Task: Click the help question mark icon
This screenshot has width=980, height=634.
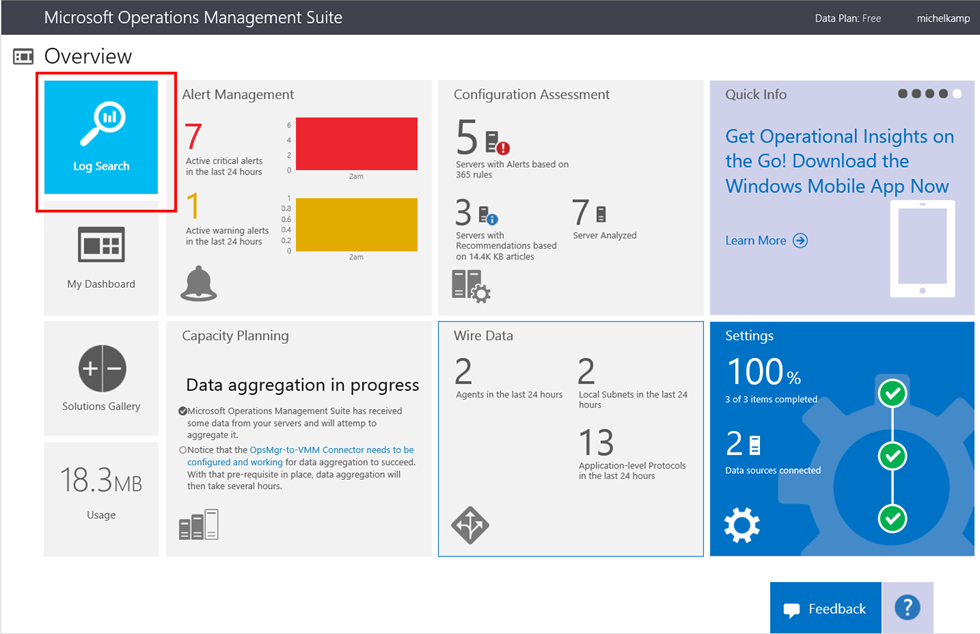Action: click(x=907, y=607)
